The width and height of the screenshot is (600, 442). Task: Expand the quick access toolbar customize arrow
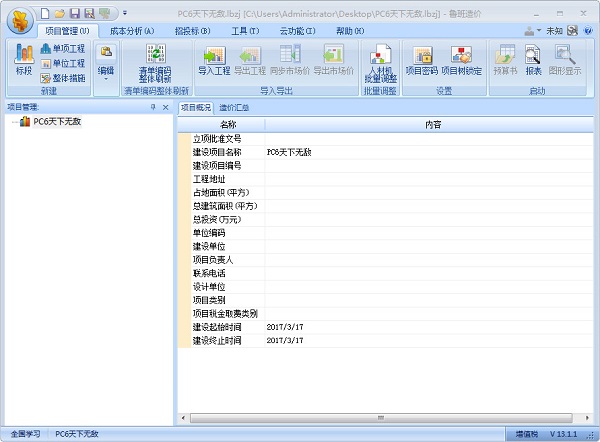[x=125, y=13]
